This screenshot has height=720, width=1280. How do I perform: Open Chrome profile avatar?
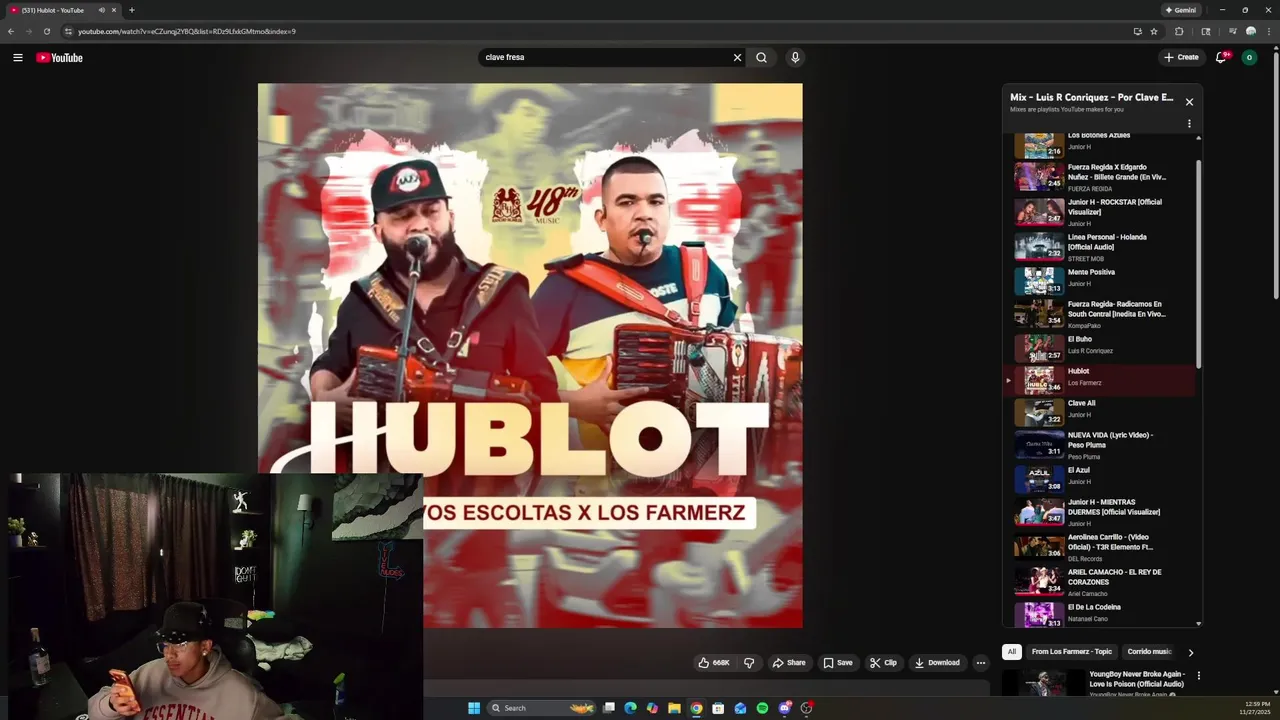[1250, 31]
